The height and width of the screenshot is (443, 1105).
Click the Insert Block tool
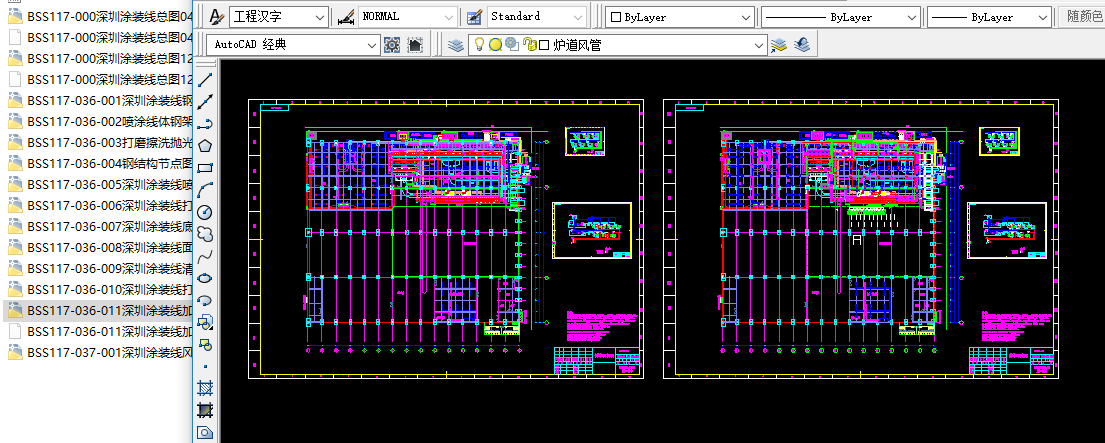tap(205, 323)
